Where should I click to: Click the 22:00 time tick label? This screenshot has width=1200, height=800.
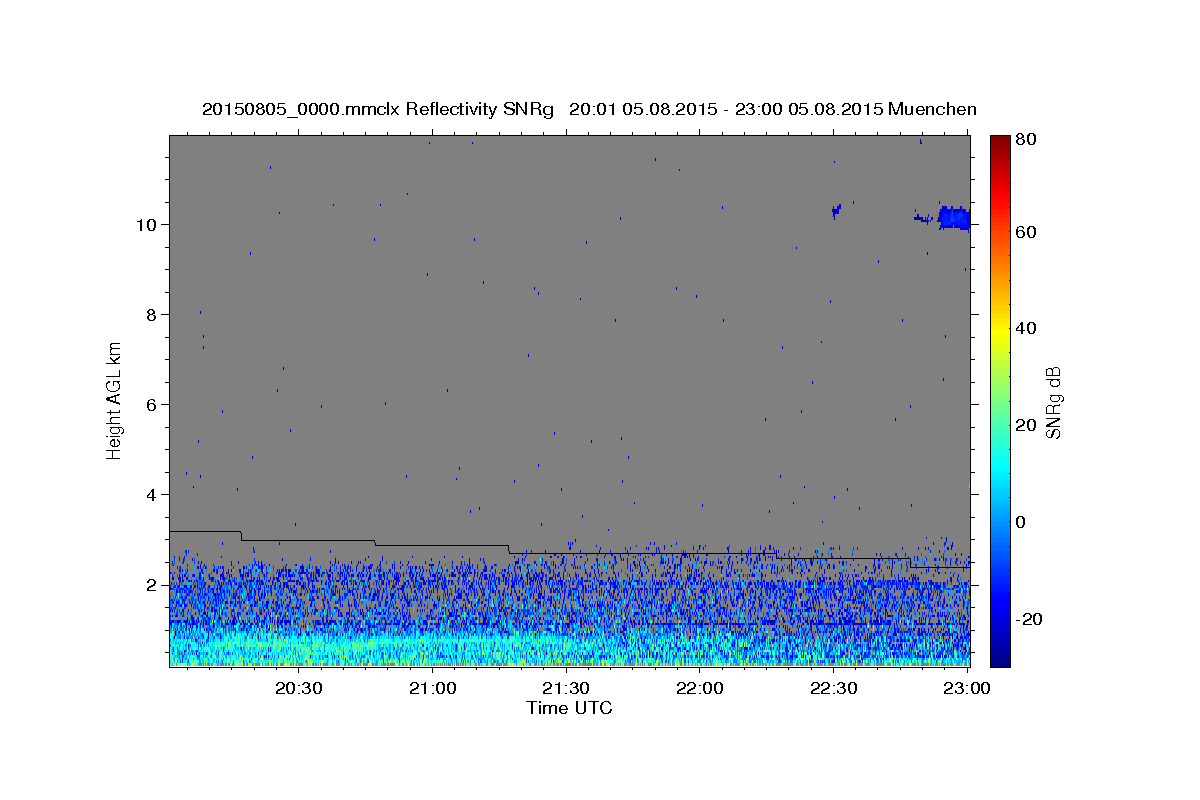tap(699, 688)
